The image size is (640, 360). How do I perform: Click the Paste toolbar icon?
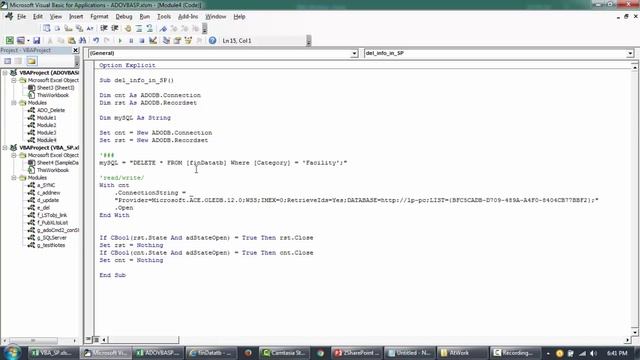coord(72,40)
